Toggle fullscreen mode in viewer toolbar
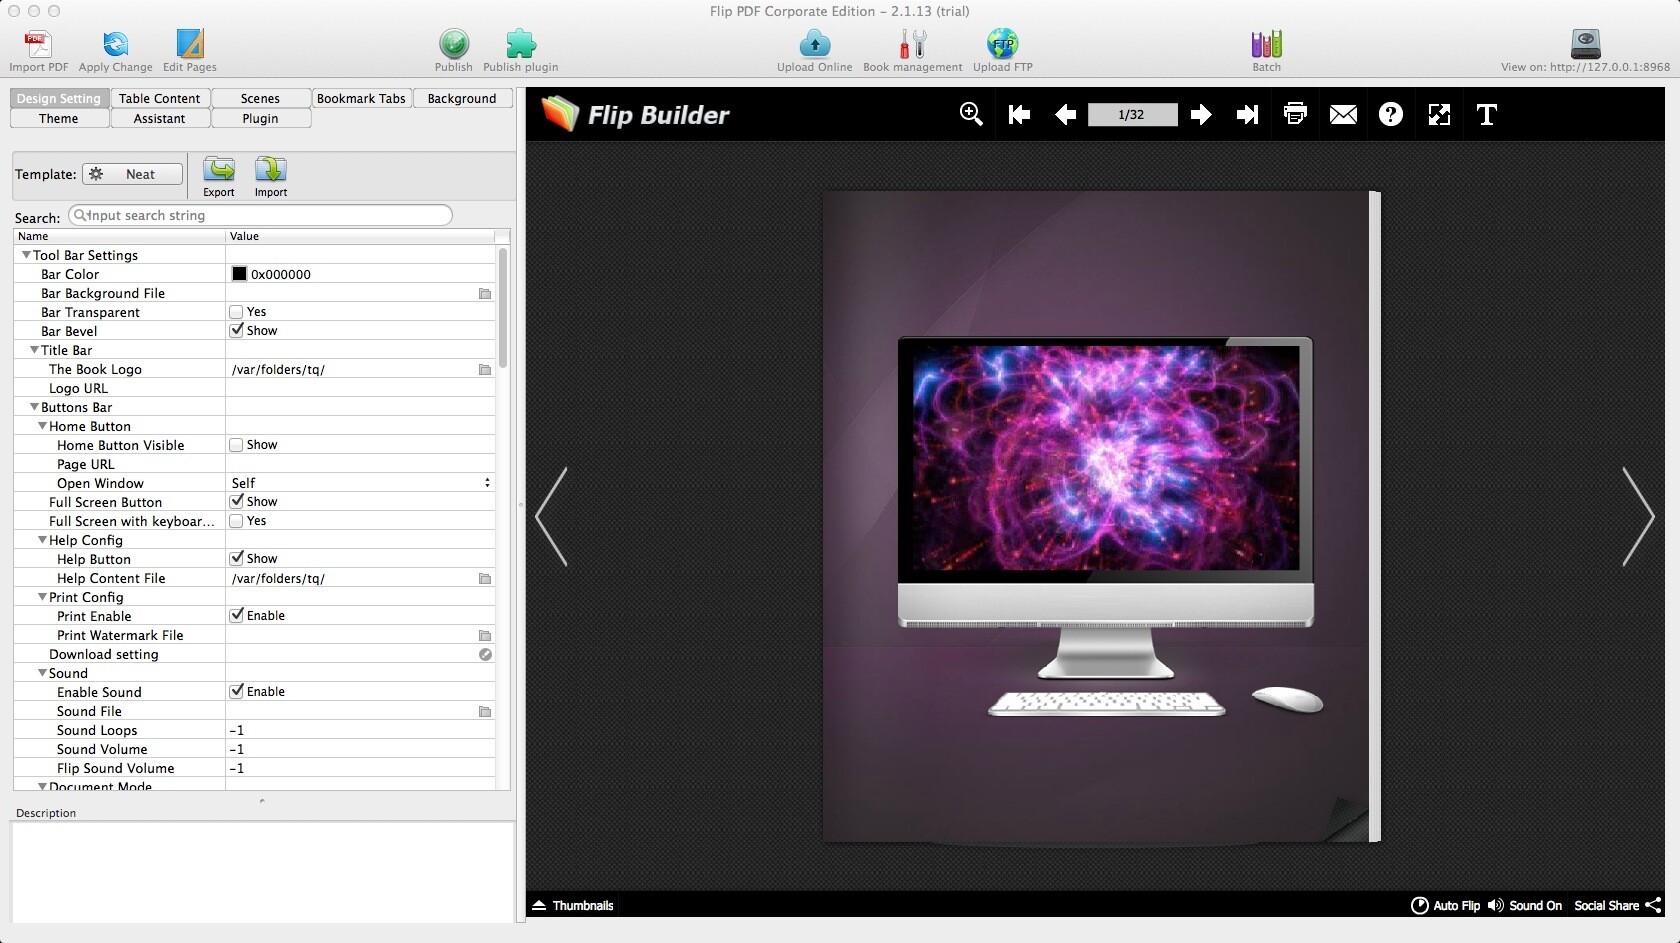 pyautogui.click(x=1439, y=115)
